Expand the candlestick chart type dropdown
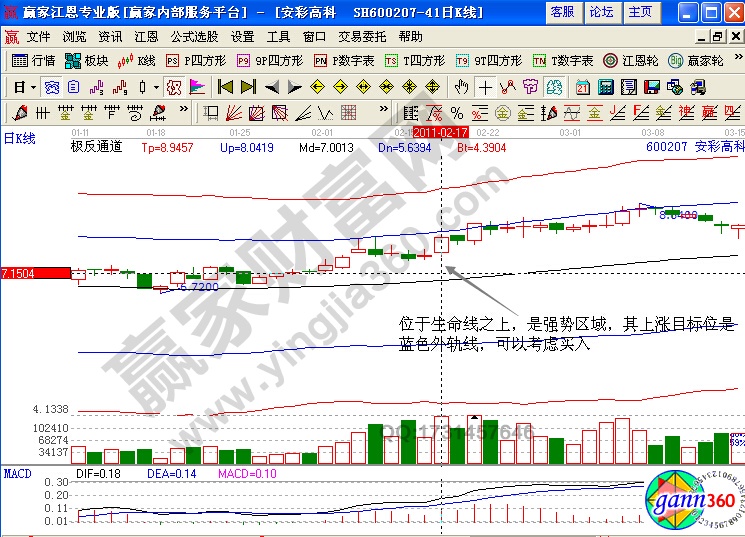Image resolution: width=745 pixels, height=537 pixels. (154, 86)
